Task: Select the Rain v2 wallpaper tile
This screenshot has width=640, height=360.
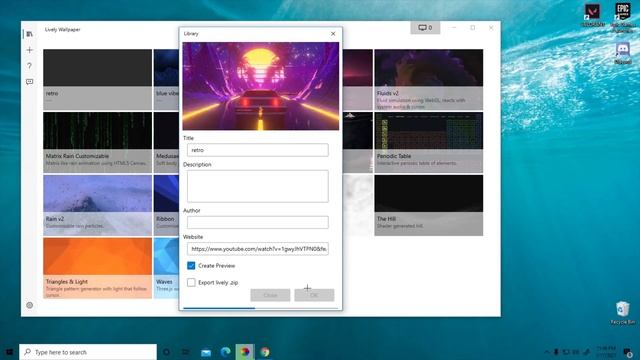Action: click(98, 205)
